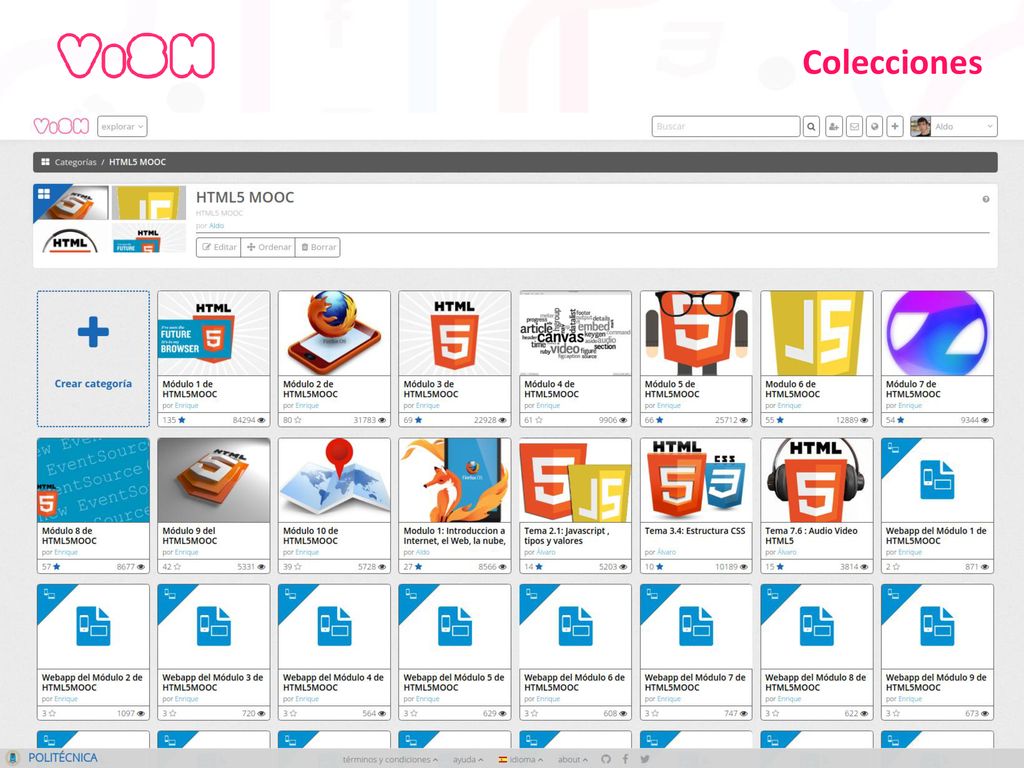Click the search magnifier button
1024x768 pixels.
[x=811, y=127]
